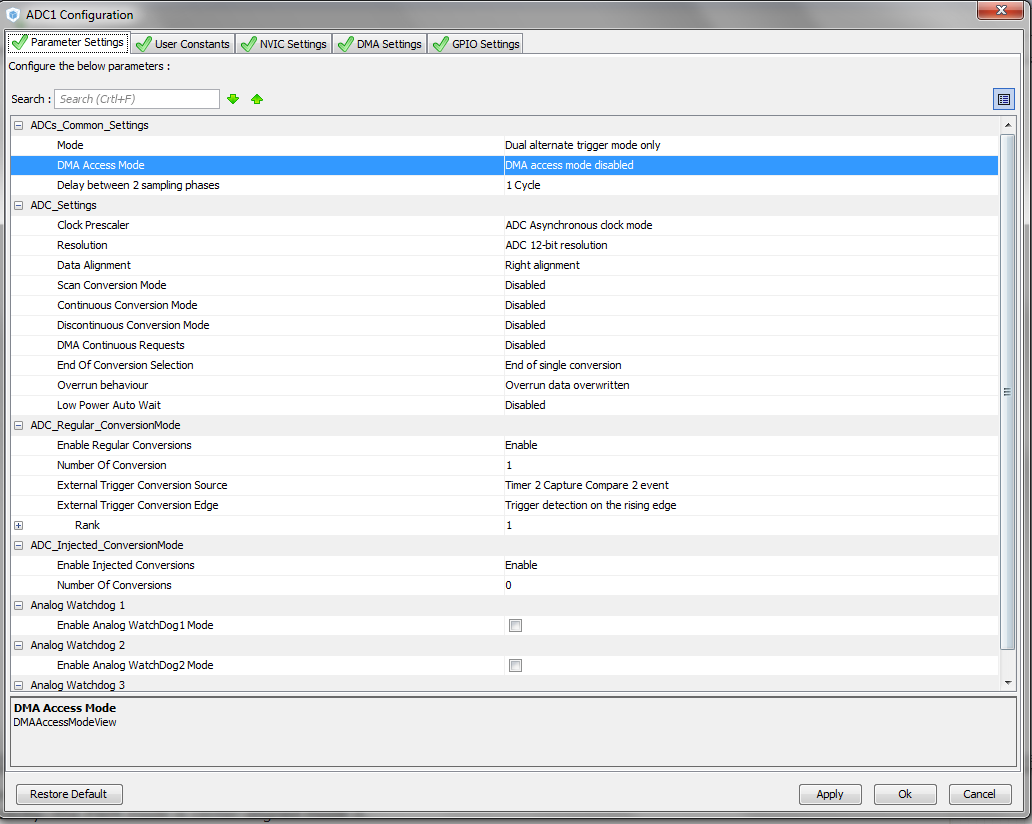The height and width of the screenshot is (824, 1032).
Task: Expand the Rank tree node
Action: pos(18,525)
